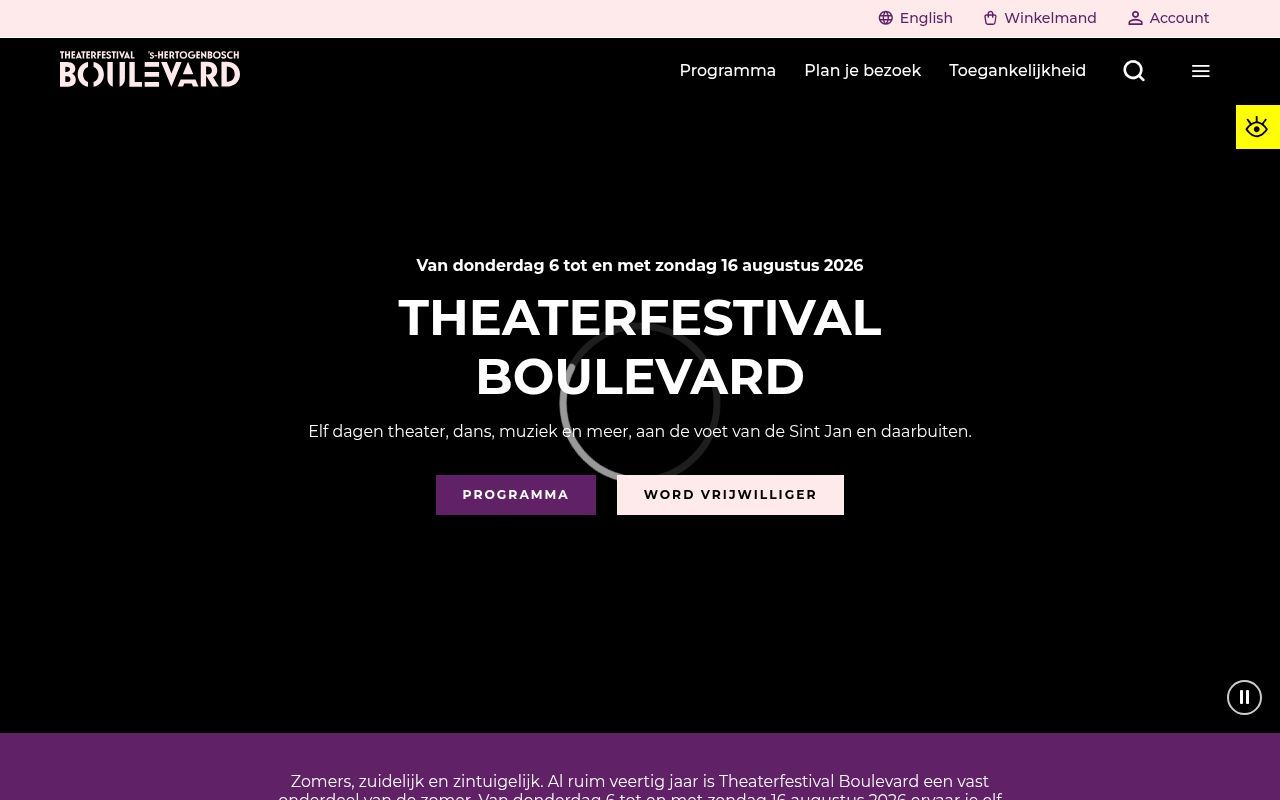1280x800 pixels.
Task: Click the festival dates text line
Action: [x=640, y=265]
